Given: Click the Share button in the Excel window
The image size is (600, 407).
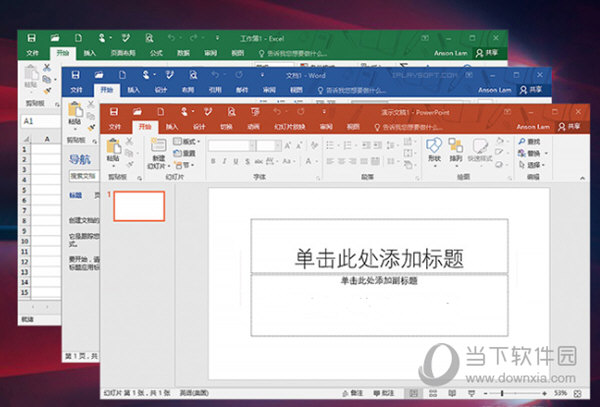Looking at the screenshot, I should click(487, 53).
